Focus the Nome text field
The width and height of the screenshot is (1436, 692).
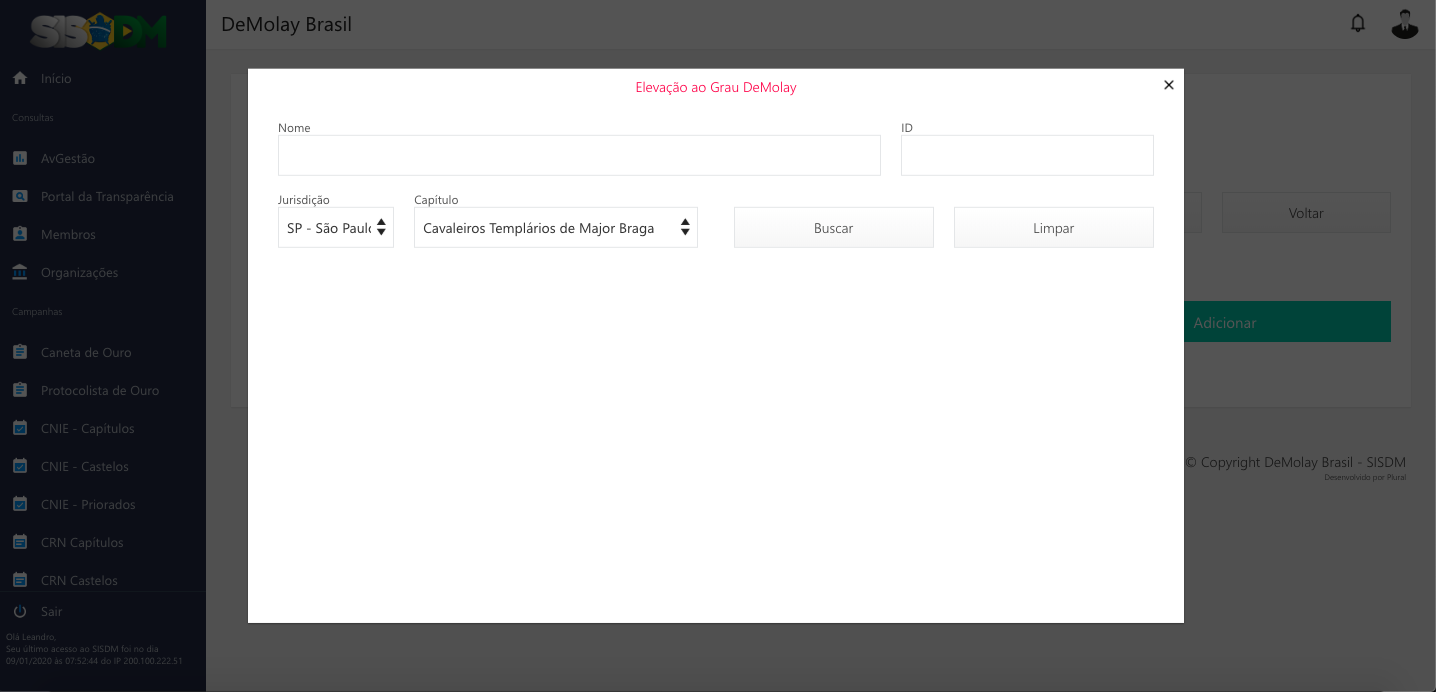[x=579, y=156]
